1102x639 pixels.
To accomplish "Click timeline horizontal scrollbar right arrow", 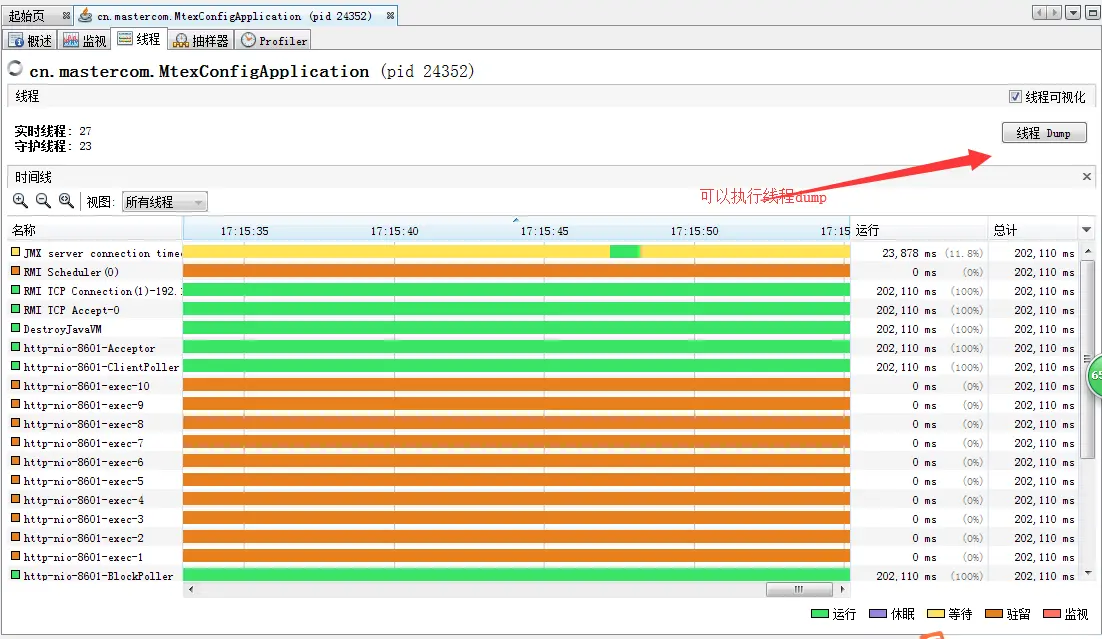I will click(842, 589).
